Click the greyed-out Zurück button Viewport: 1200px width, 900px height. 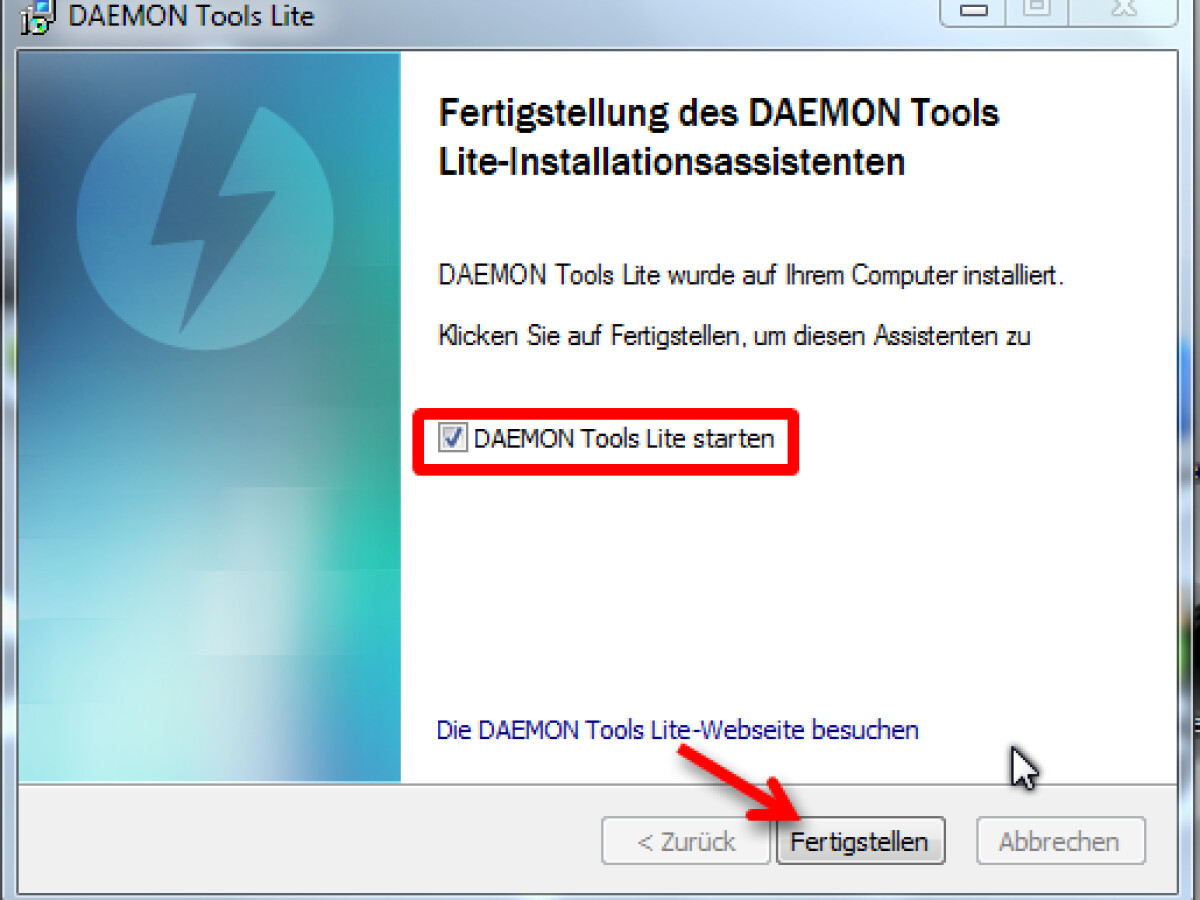(x=686, y=842)
